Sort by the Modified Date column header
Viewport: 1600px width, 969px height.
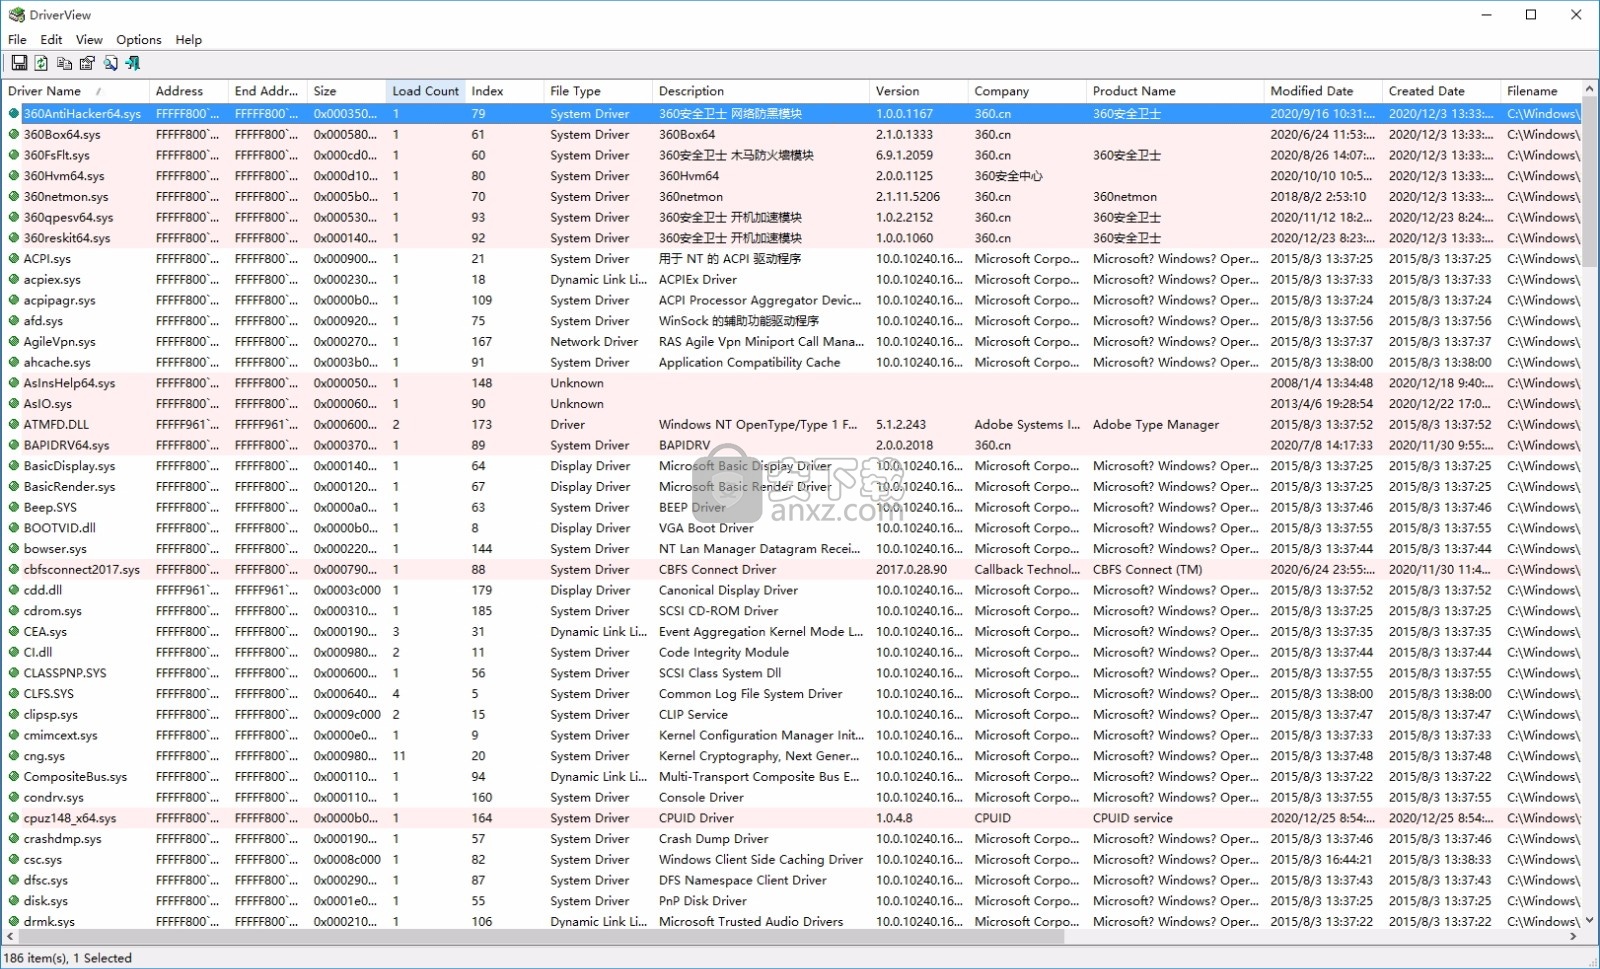(1324, 91)
